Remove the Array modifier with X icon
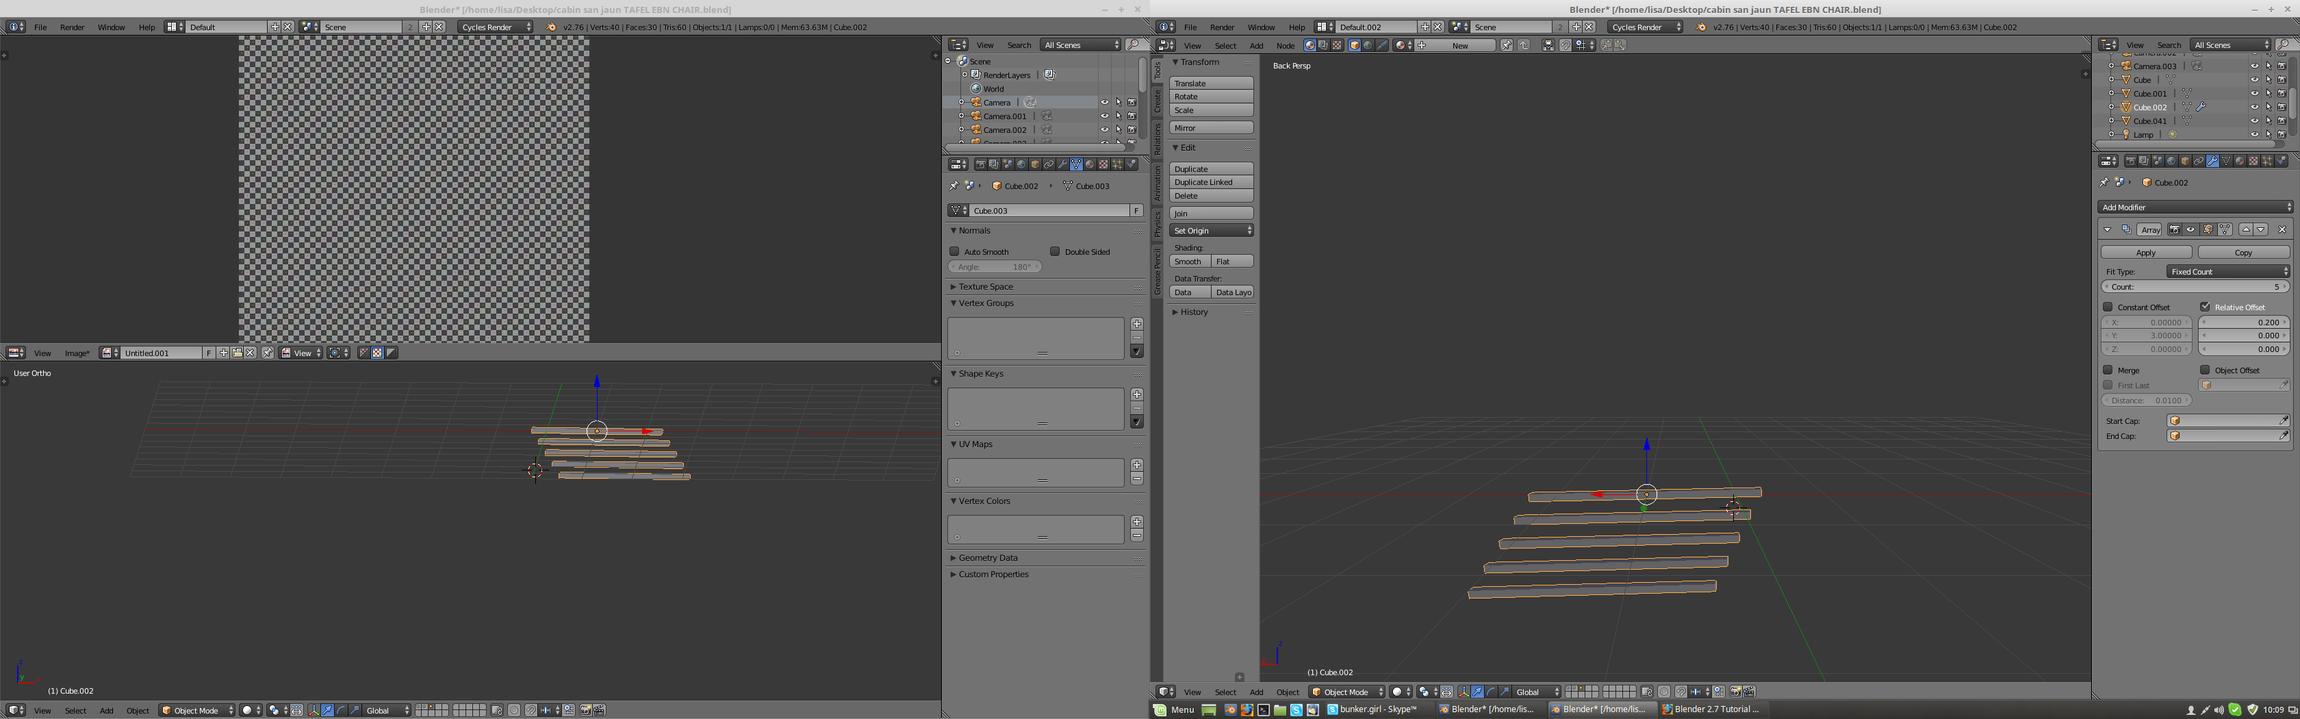This screenshot has width=2300, height=719. 2282,229
